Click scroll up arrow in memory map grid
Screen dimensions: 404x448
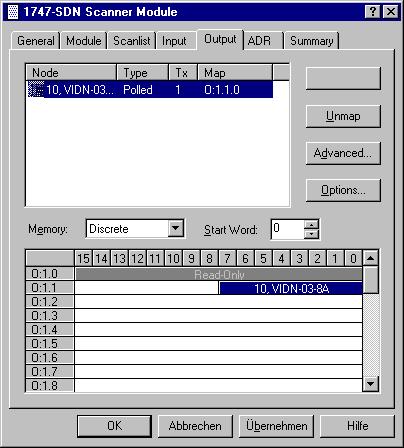(370, 258)
